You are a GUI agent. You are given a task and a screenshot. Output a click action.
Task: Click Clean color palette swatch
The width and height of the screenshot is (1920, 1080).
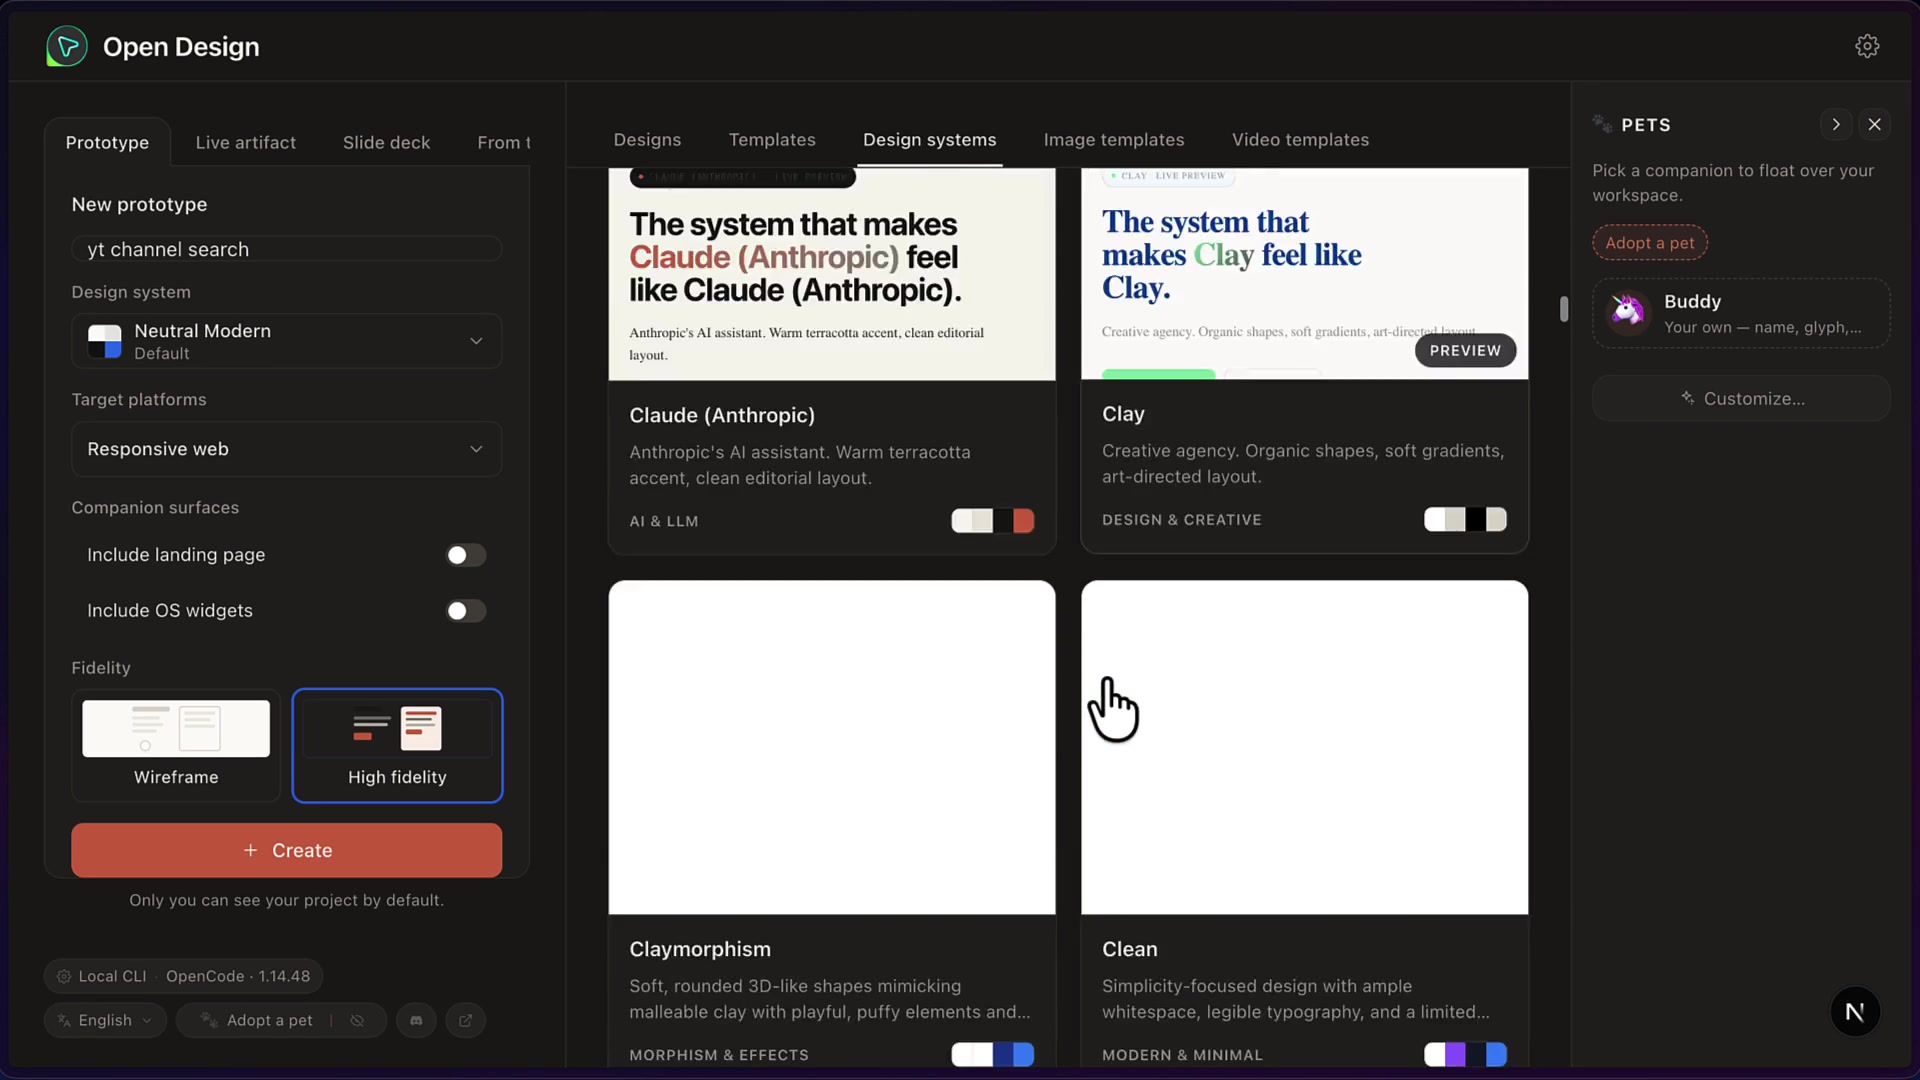(x=1466, y=1054)
